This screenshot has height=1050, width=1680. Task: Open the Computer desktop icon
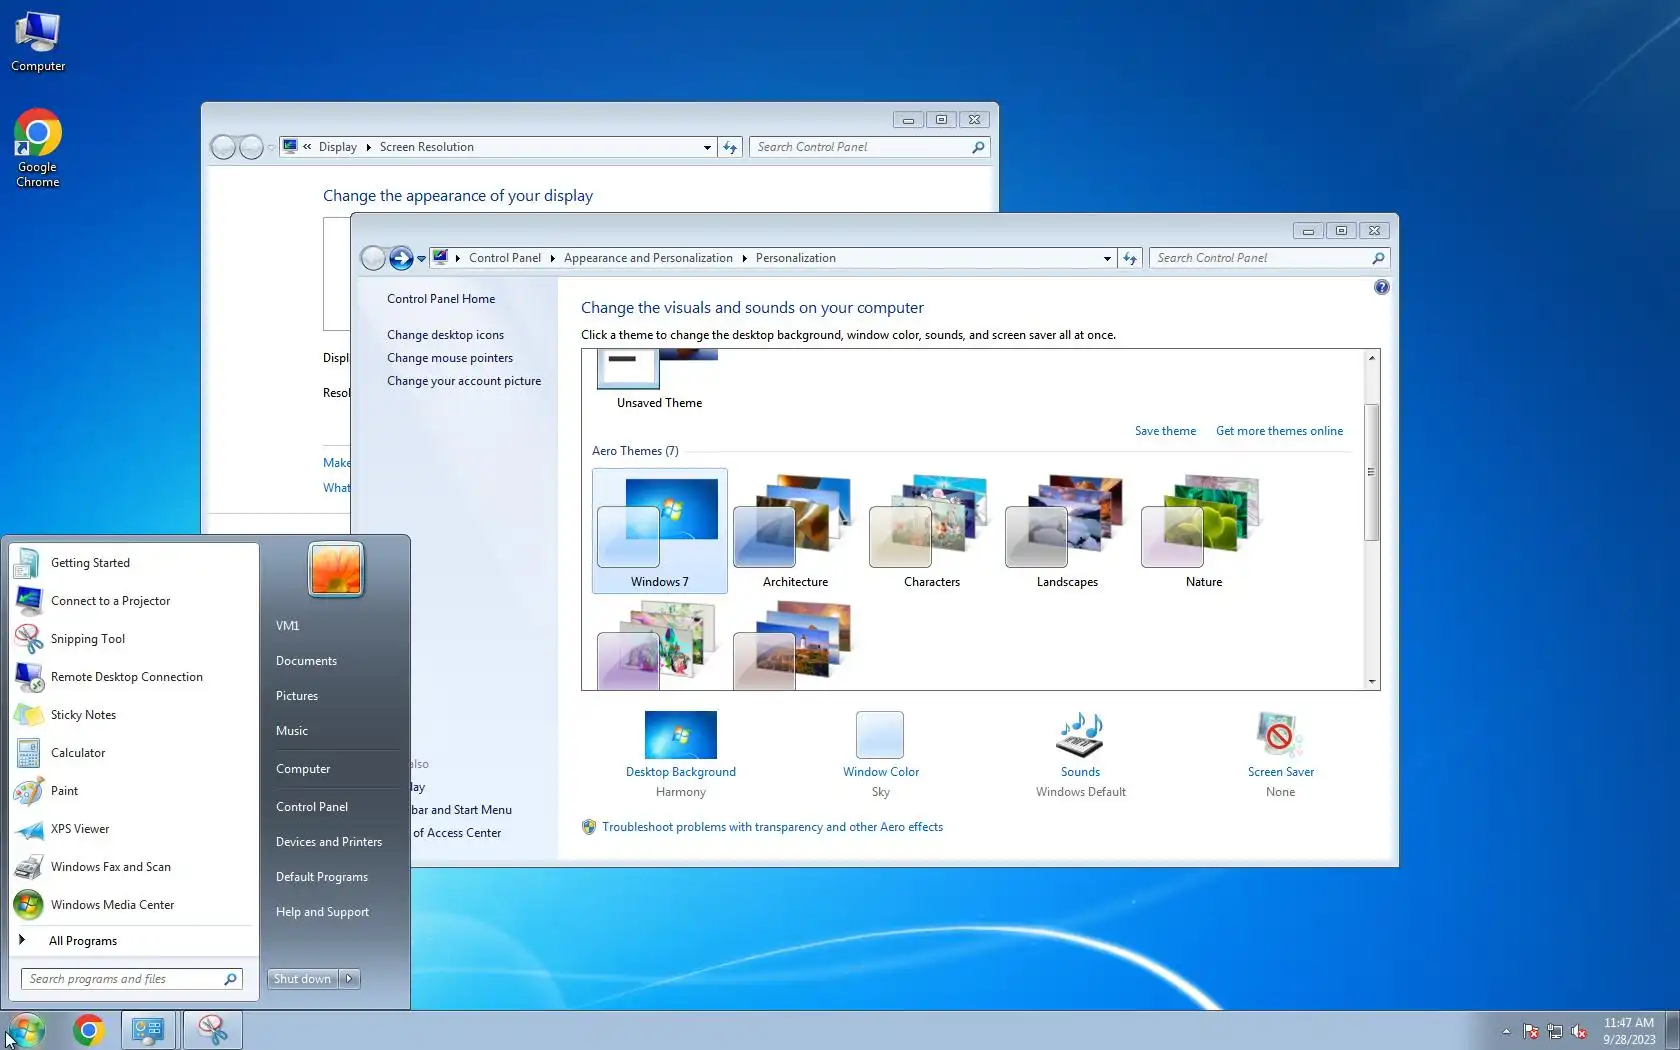click(x=38, y=42)
